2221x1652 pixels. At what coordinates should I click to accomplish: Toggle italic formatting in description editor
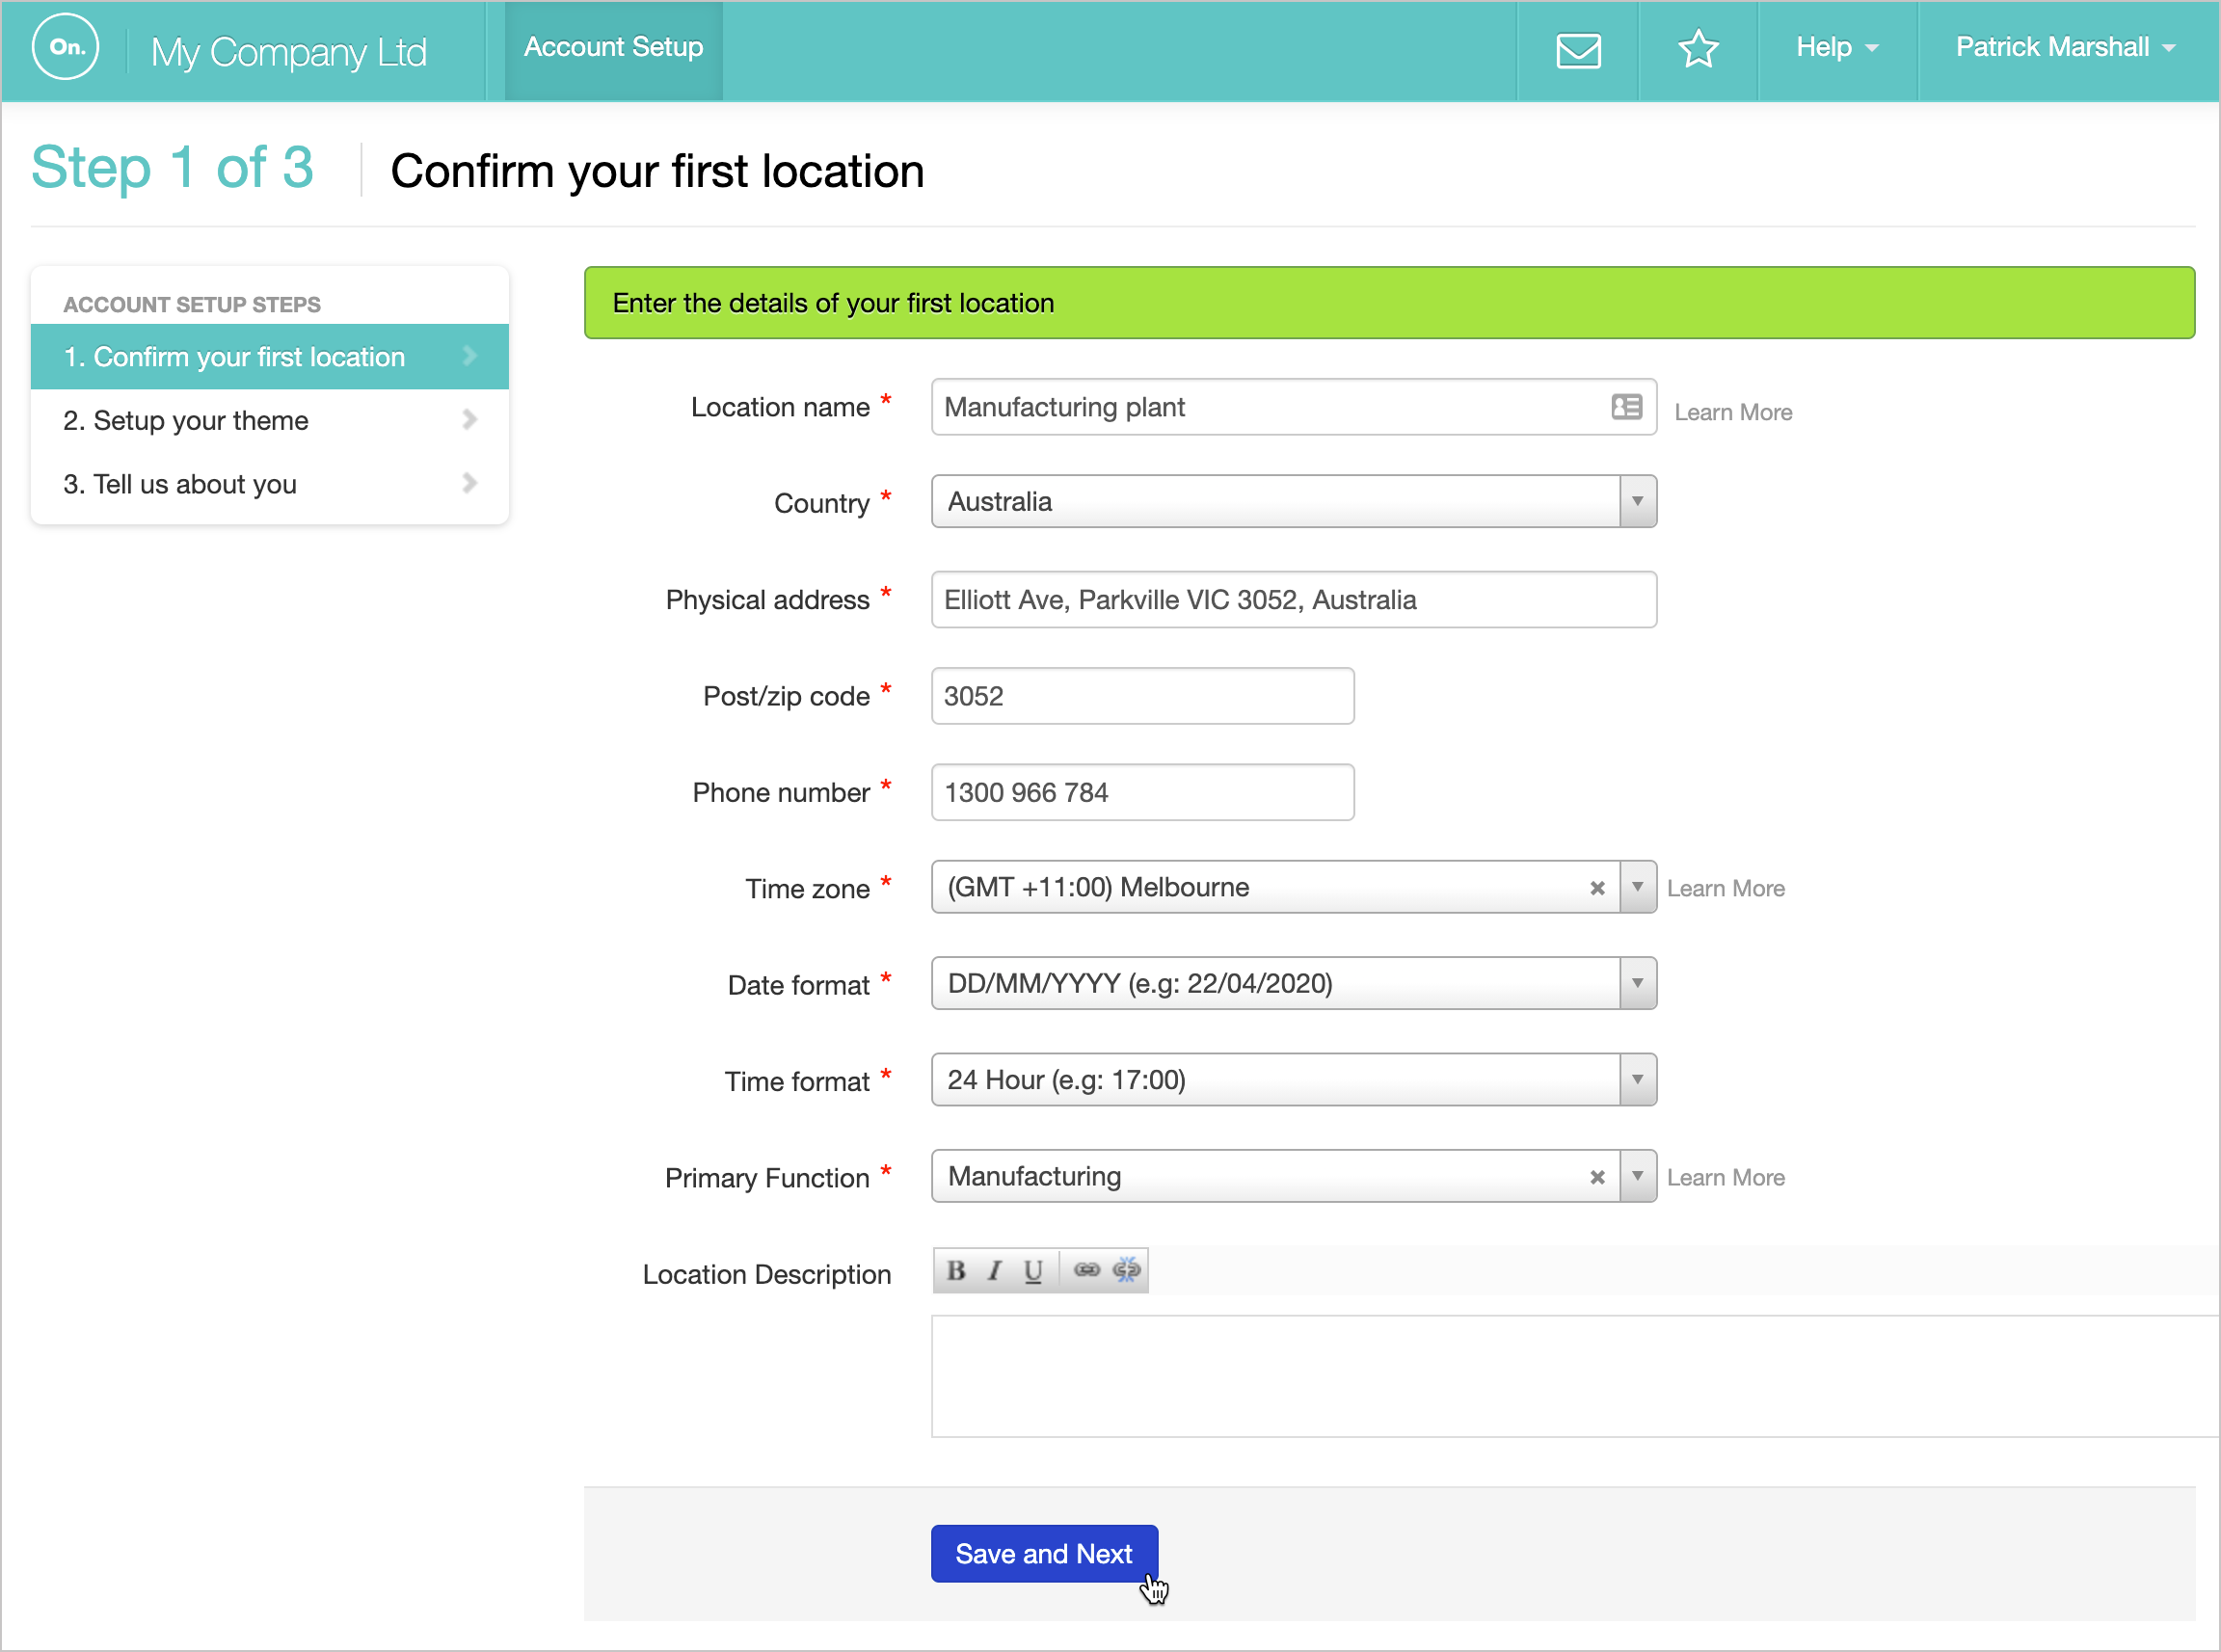coord(994,1270)
